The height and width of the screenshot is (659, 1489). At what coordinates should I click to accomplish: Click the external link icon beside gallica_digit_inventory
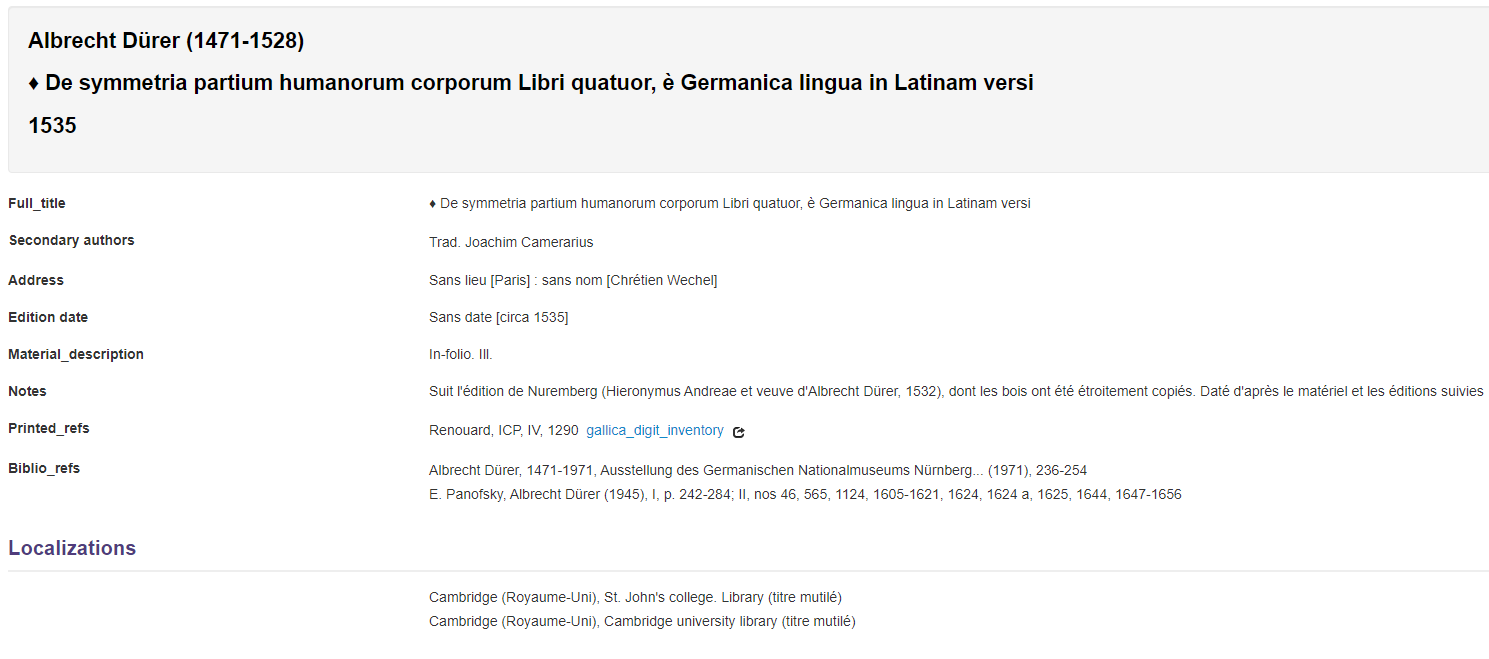(x=739, y=432)
